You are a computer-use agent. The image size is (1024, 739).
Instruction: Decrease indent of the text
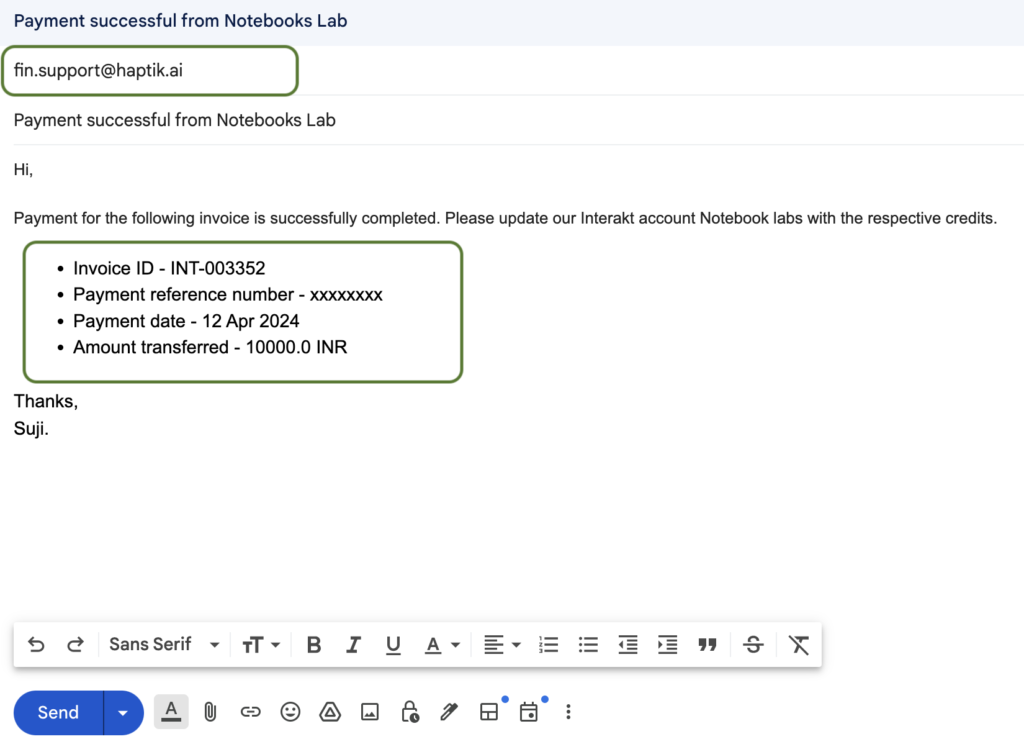628,645
